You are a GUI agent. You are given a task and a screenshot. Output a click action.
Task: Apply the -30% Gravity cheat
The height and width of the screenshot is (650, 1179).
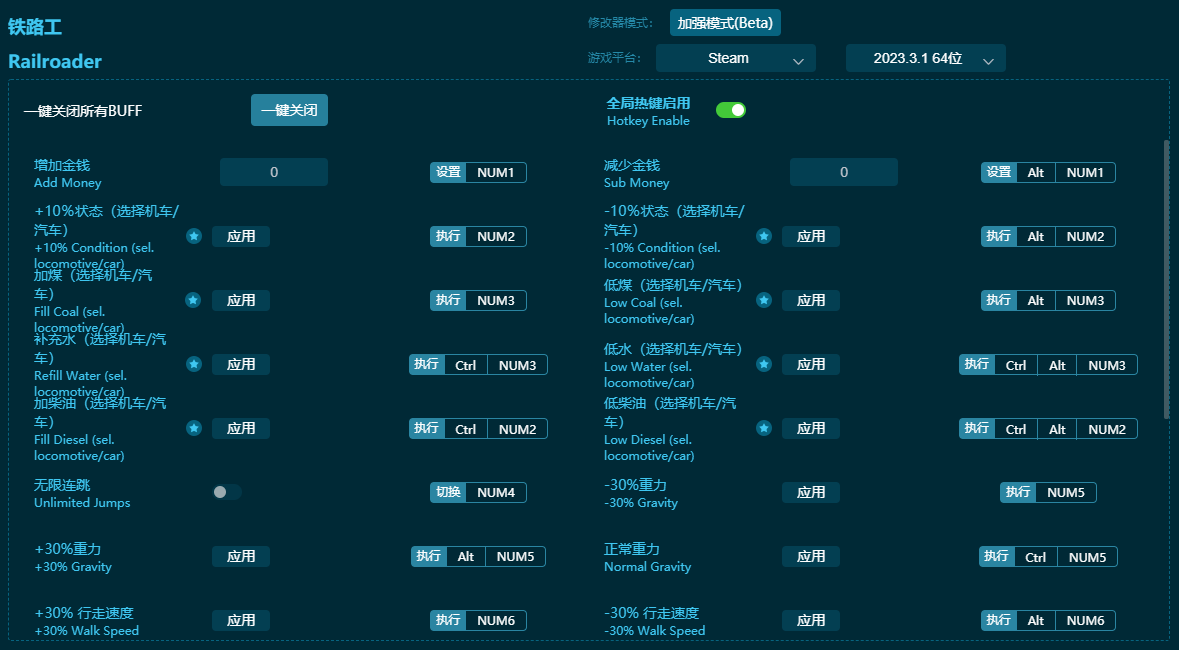pyautogui.click(x=811, y=492)
